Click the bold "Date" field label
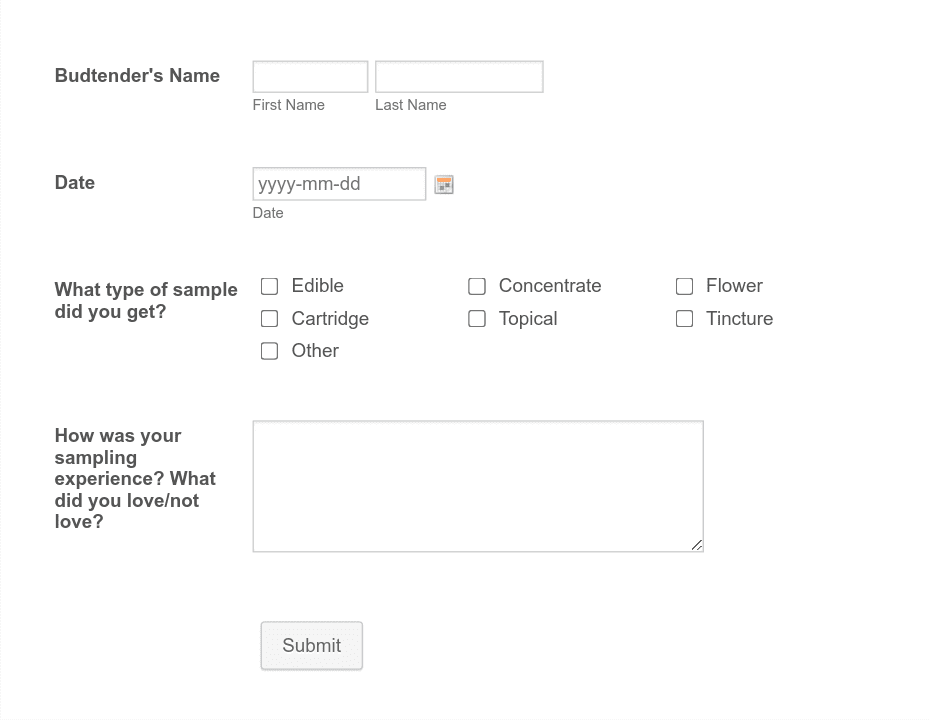The image size is (930, 720). point(75,183)
